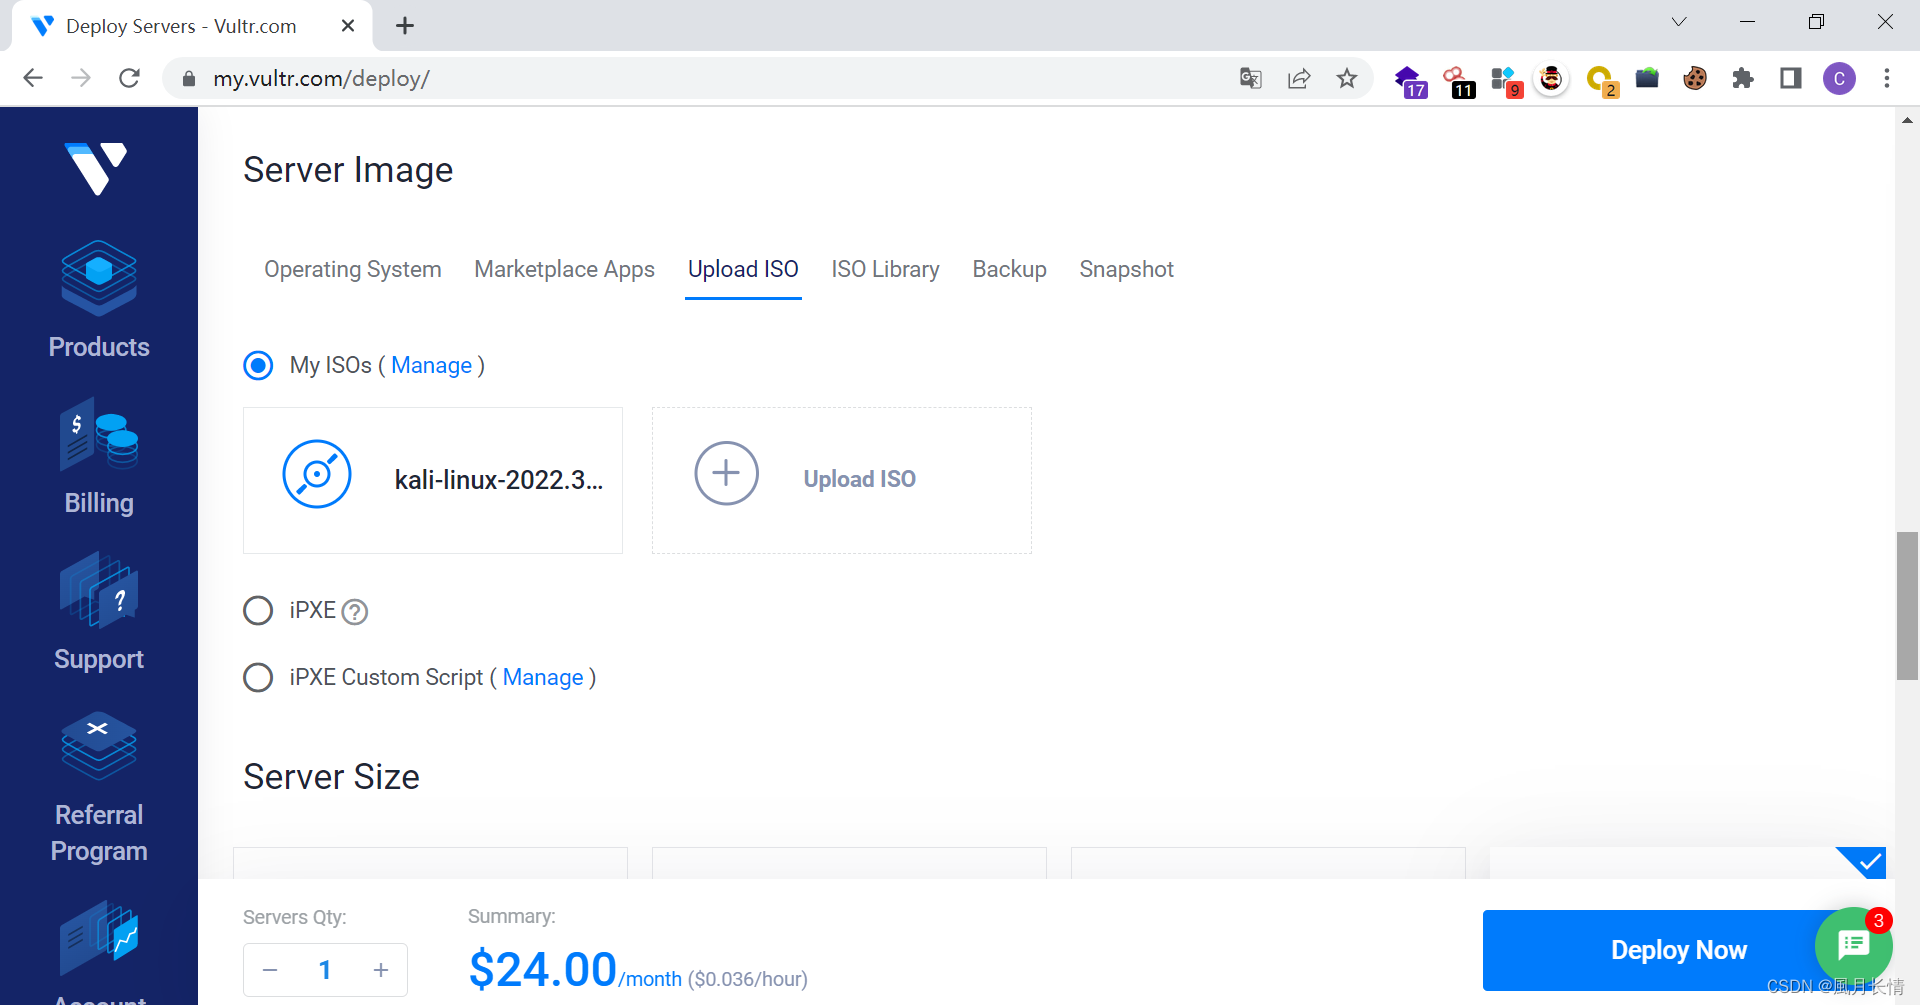The height and width of the screenshot is (1005, 1920).
Task: Open the live chat bubble
Action: coord(1853,944)
